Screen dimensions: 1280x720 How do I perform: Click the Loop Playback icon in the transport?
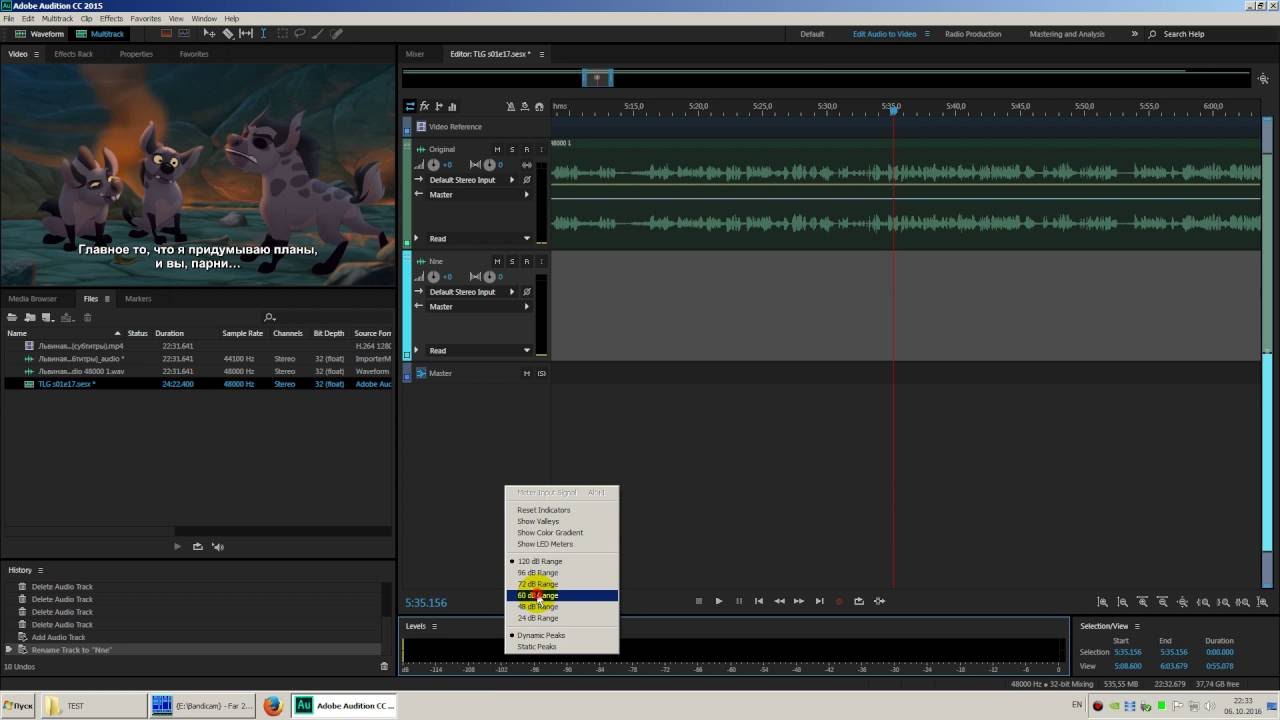(x=858, y=601)
